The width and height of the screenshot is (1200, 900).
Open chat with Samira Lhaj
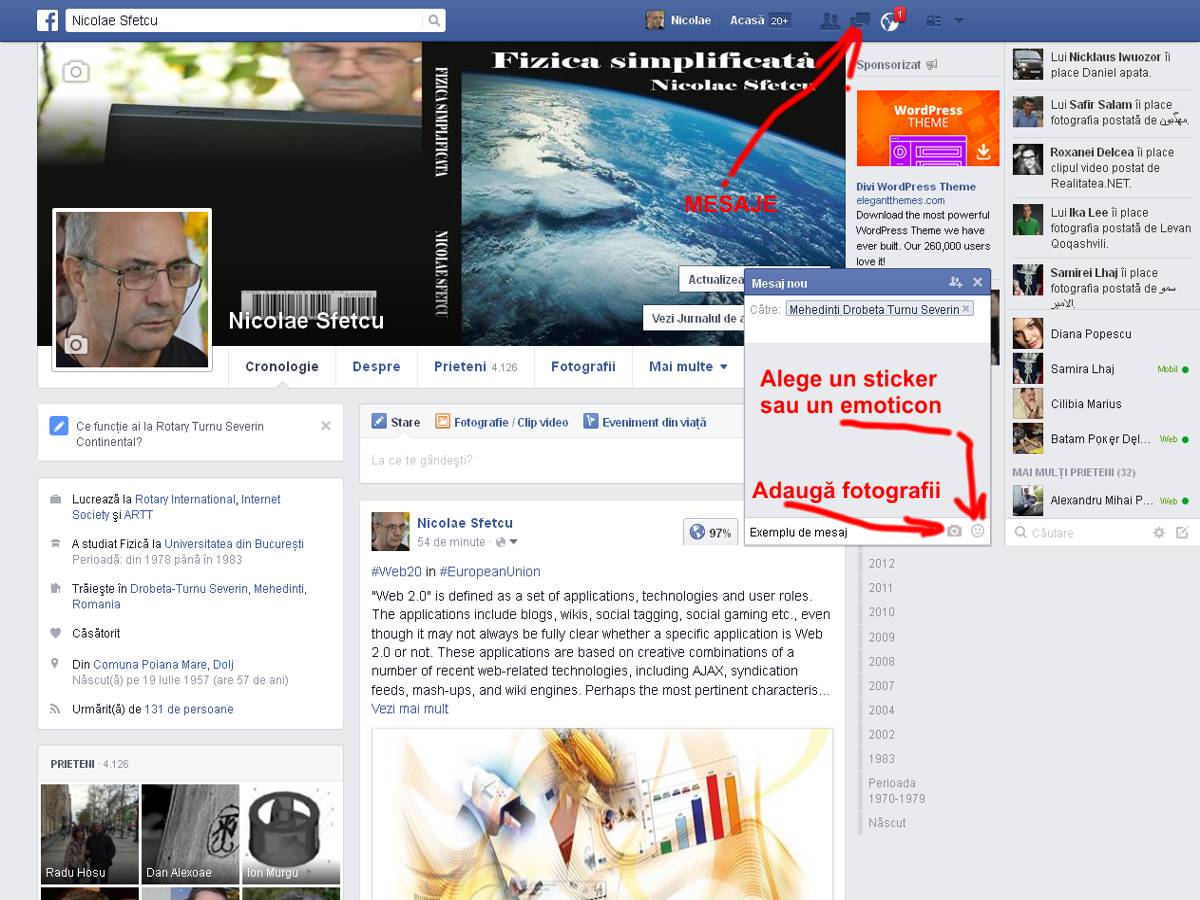pyautogui.click(x=1102, y=369)
